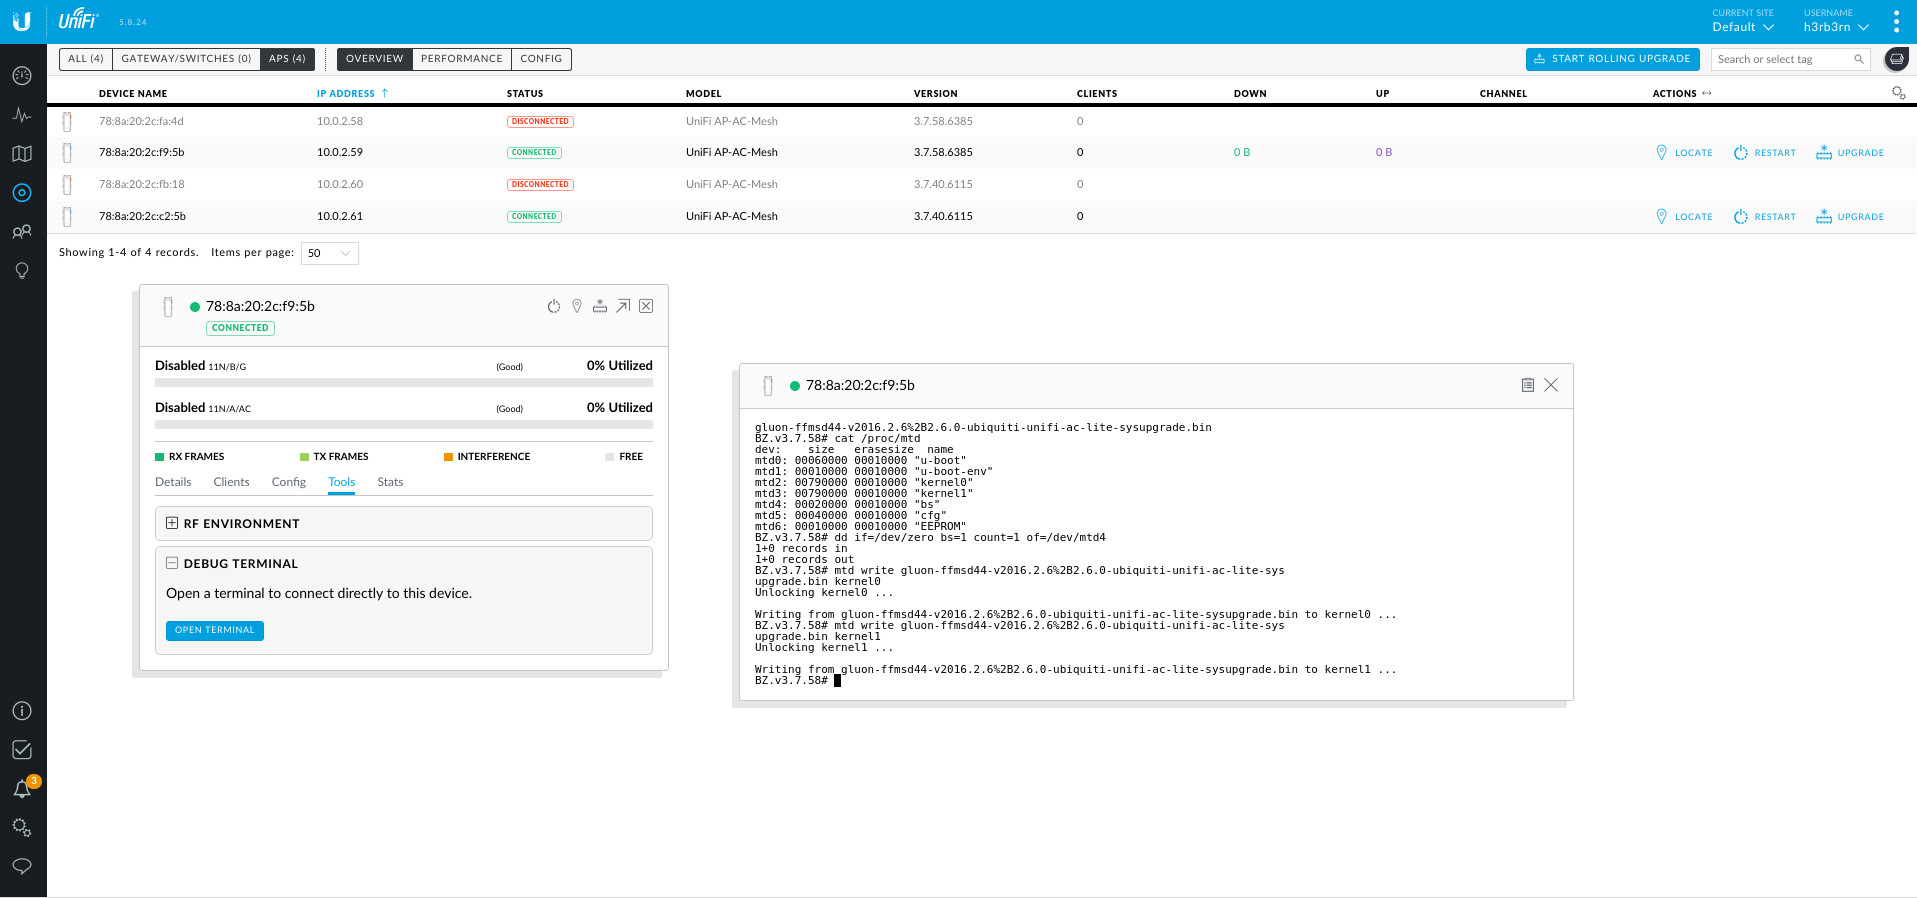Screen dimensions: 1917x898
Task: Switch device list to Performance view
Action: 461,59
